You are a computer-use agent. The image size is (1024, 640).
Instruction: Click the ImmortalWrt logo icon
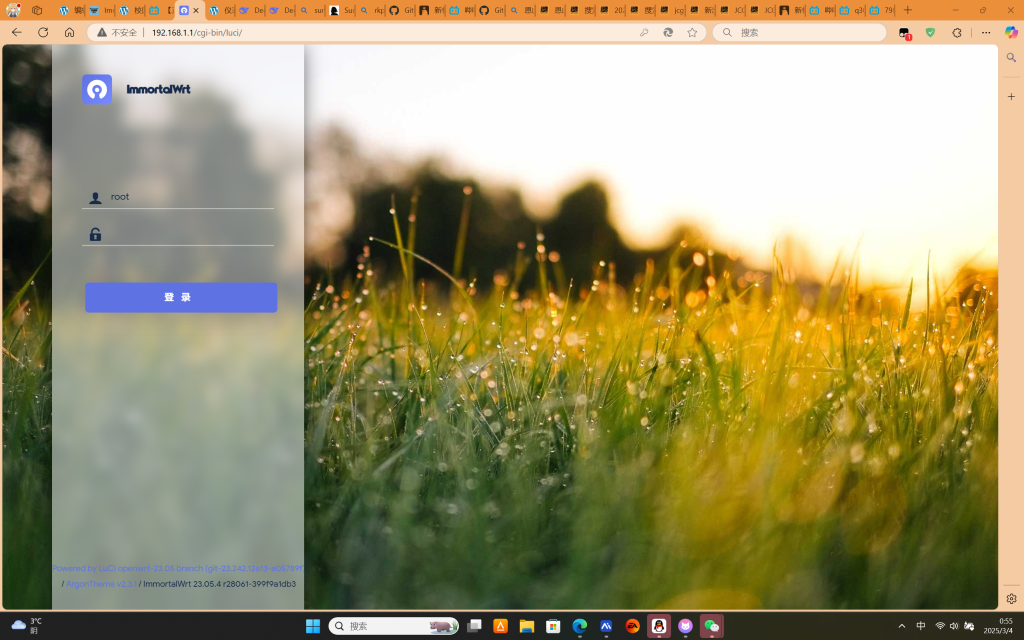97,89
